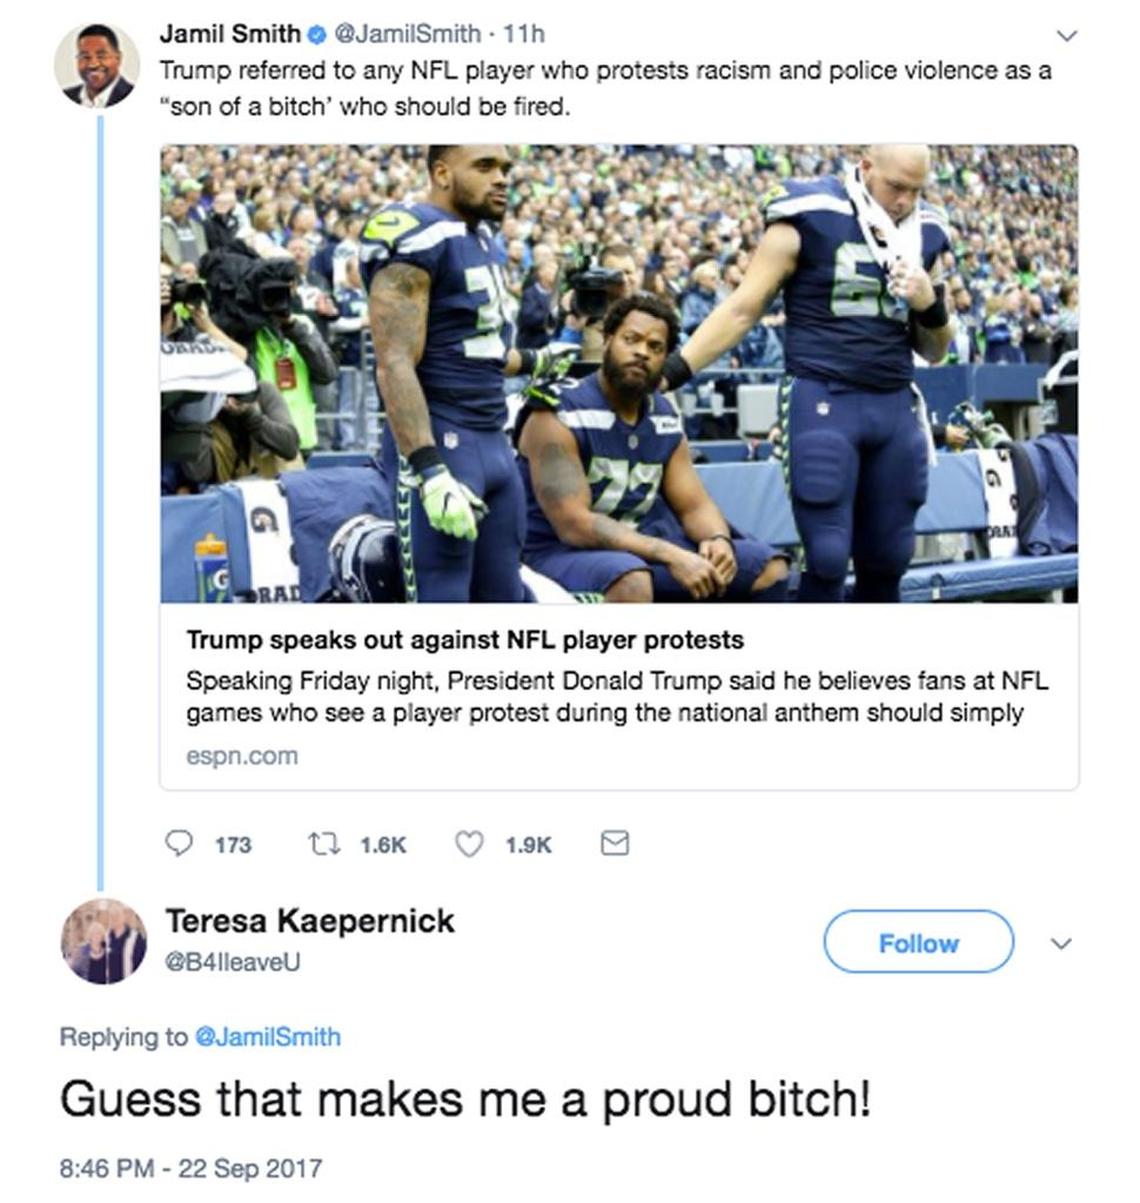The width and height of the screenshot is (1140, 1203).
Task: Open headline 'Trump speaks out against NFL player protests'
Action: click(465, 640)
